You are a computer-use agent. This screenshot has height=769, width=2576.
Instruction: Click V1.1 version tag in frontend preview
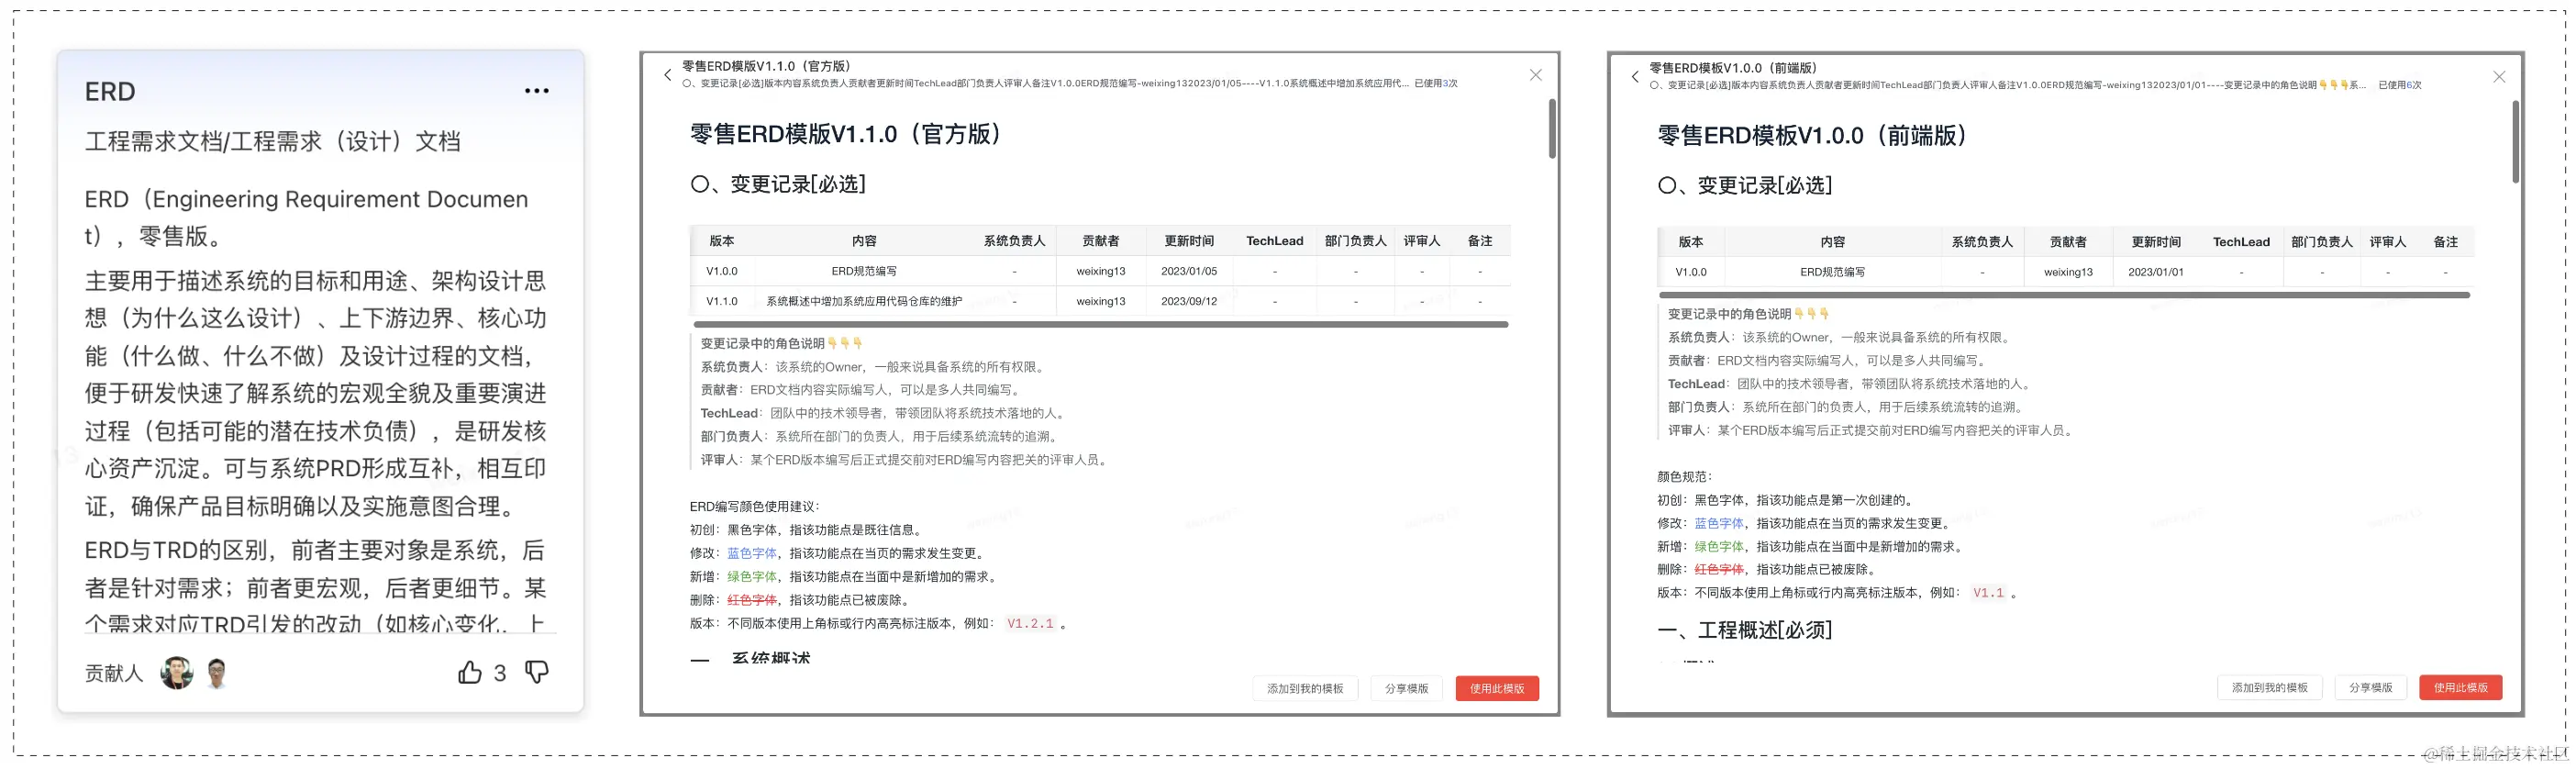point(1988,593)
